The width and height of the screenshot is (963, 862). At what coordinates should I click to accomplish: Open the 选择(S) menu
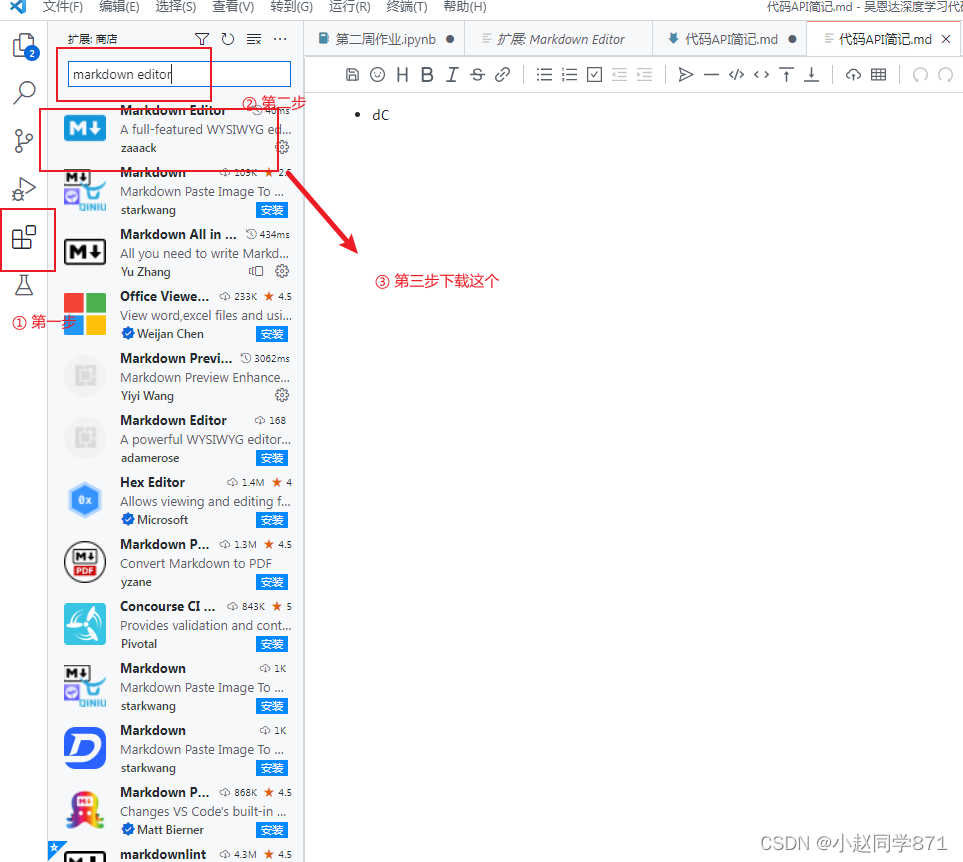click(x=176, y=7)
